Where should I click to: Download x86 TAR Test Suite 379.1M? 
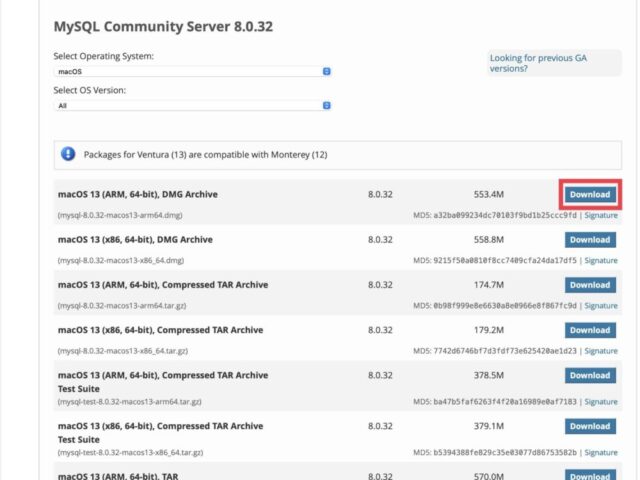click(590, 426)
